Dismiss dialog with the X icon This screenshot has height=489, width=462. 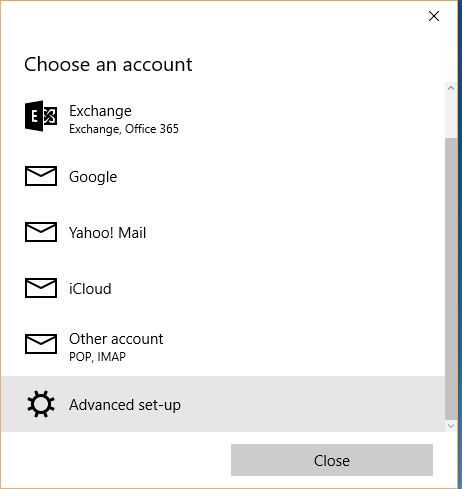434,16
